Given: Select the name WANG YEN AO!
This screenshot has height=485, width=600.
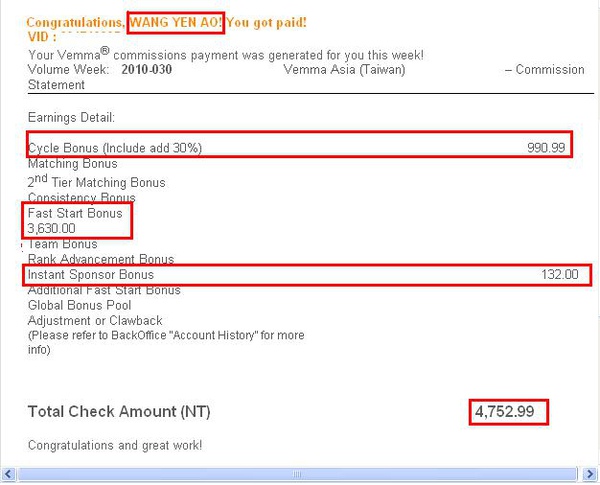Looking at the screenshot, I should point(176,23).
